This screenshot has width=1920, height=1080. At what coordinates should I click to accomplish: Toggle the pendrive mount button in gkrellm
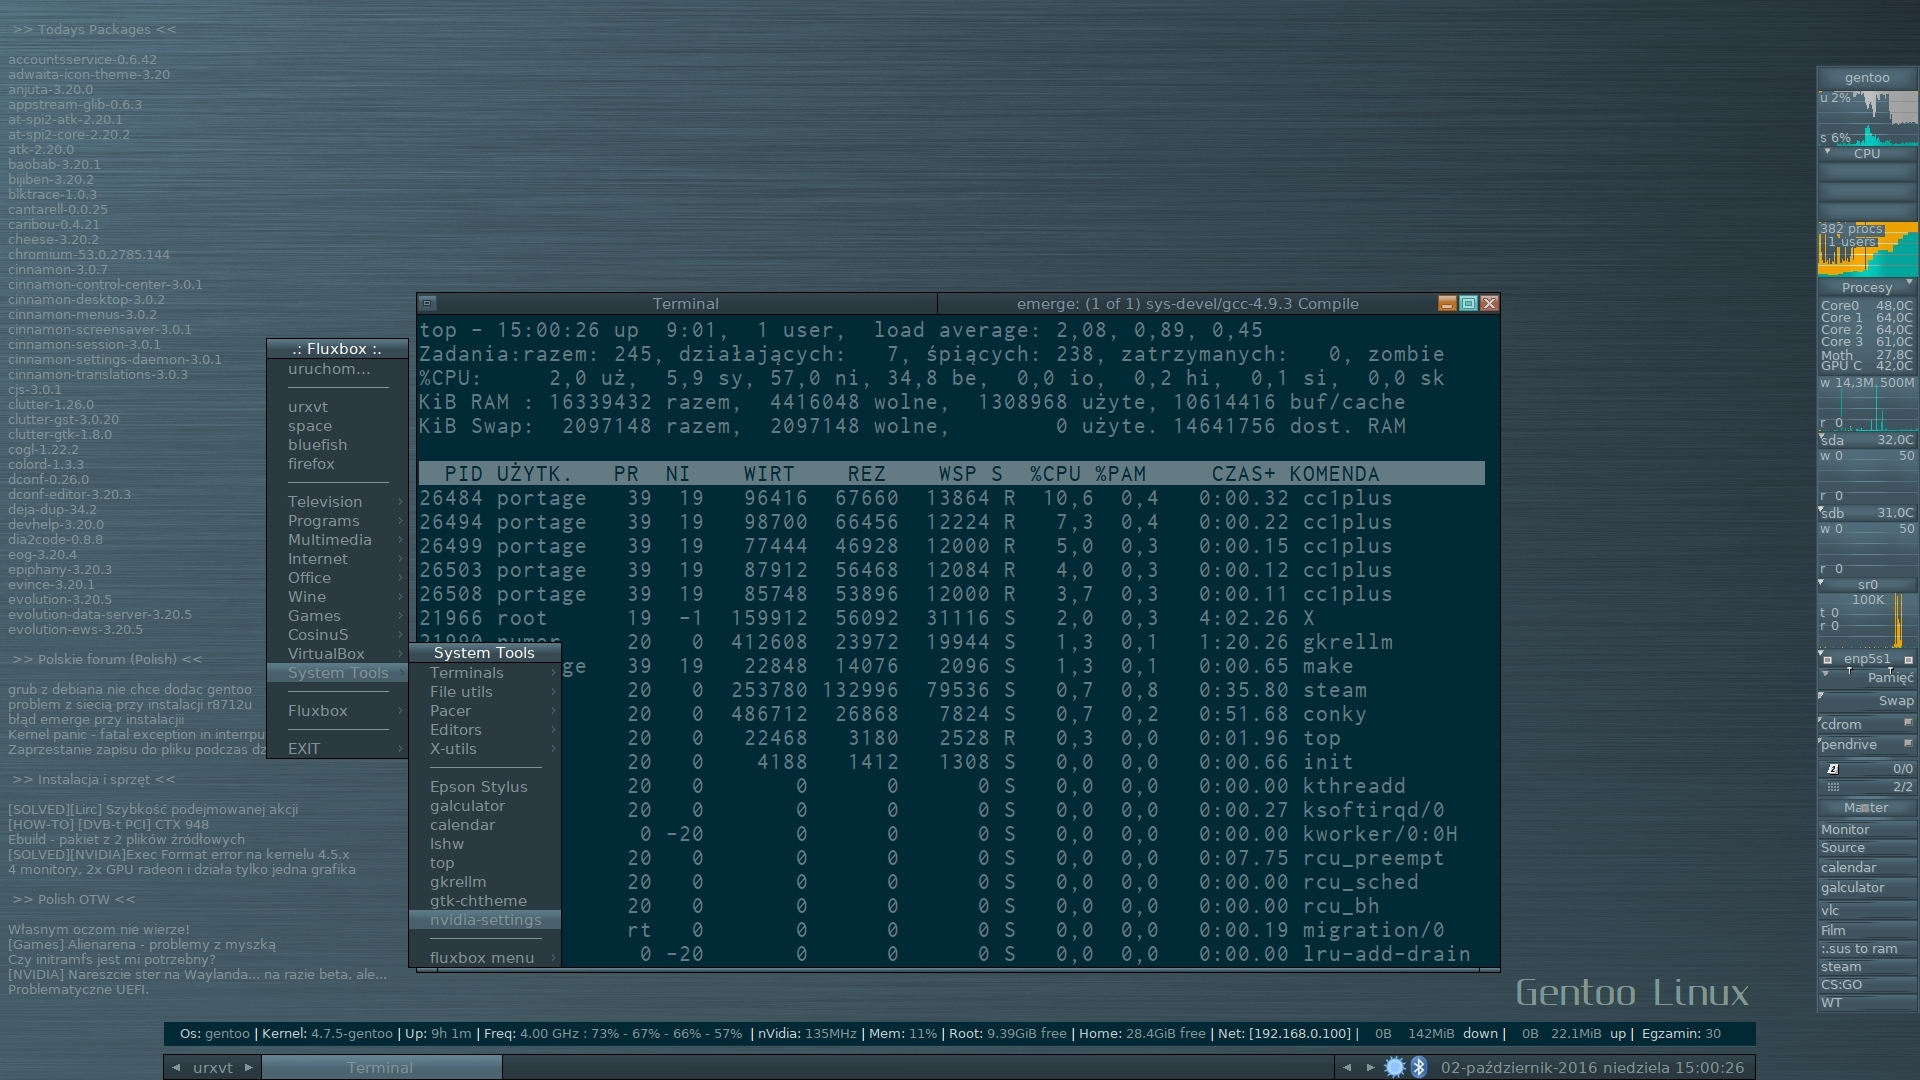1908,743
